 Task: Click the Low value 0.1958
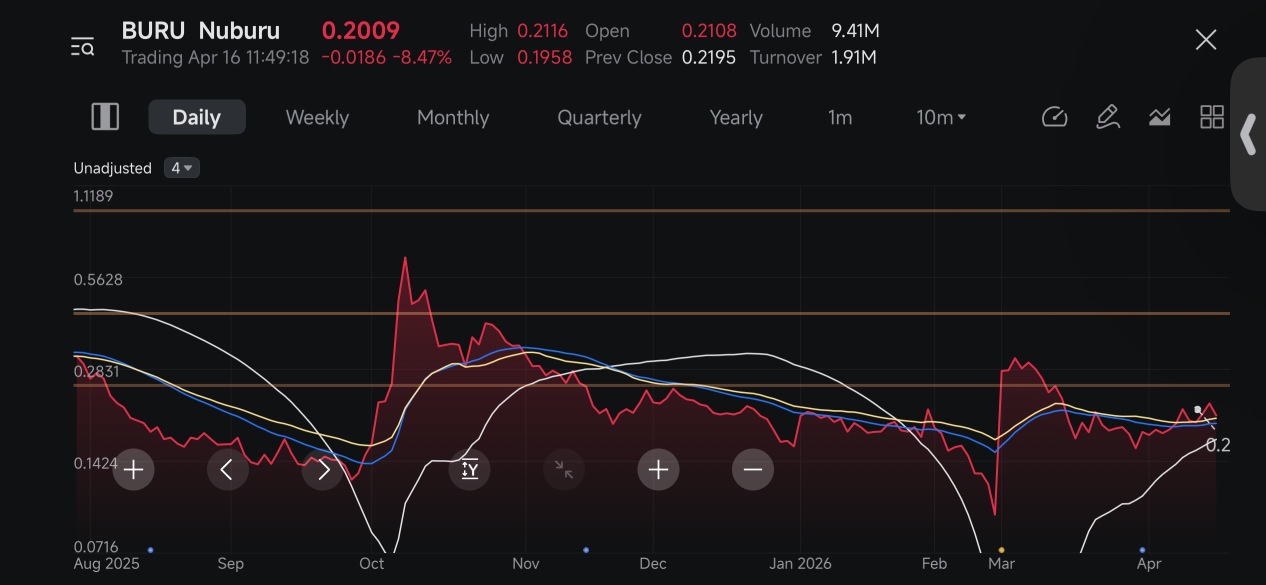[x=545, y=57]
